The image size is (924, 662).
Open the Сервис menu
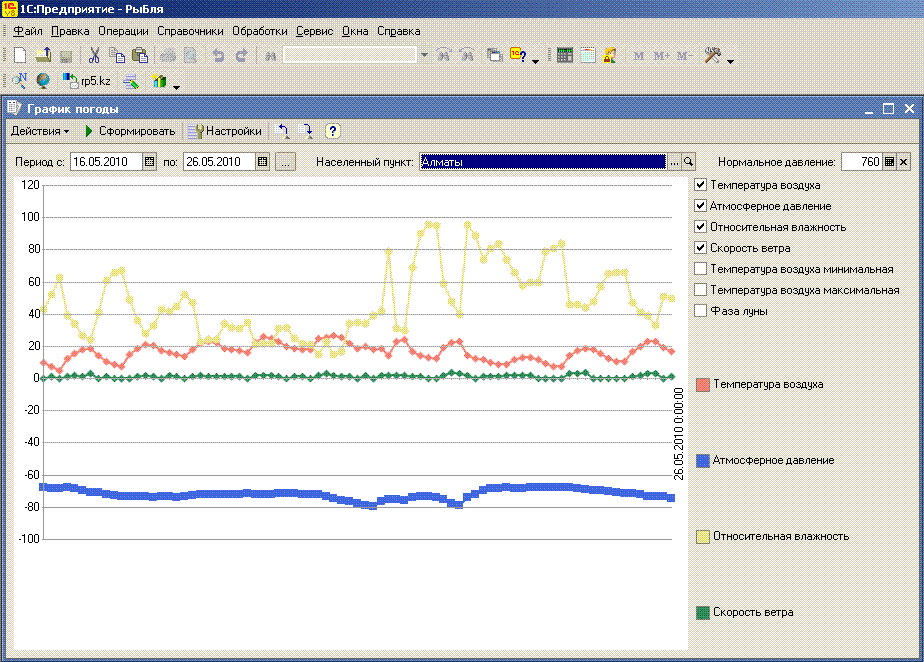point(315,31)
